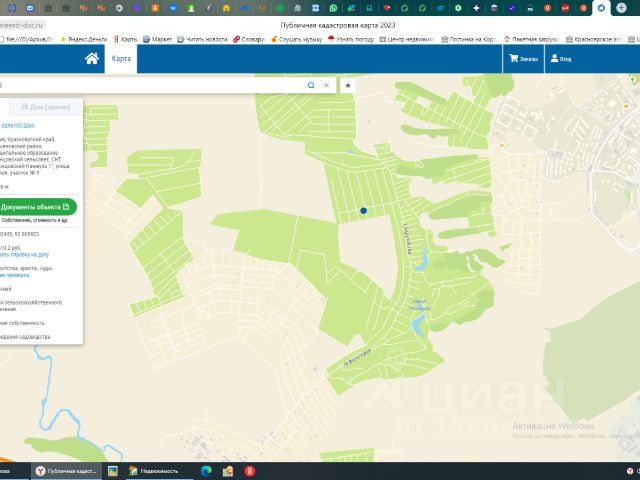Open Яндекс.Деньги bookmark
The height and width of the screenshot is (480, 640).
(82, 40)
